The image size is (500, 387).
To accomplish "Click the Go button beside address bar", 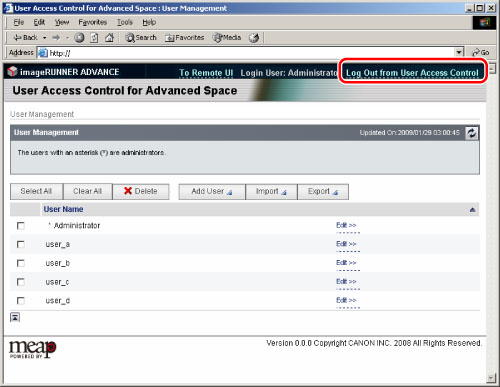I will 480,52.
